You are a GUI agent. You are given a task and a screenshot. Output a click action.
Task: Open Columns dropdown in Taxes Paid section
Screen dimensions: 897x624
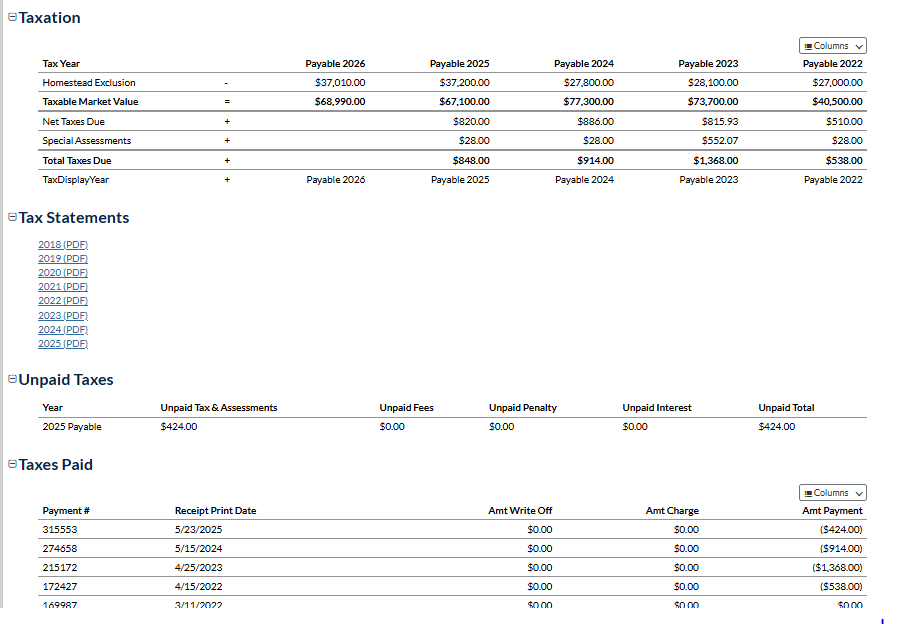pyautogui.click(x=832, y=493)
